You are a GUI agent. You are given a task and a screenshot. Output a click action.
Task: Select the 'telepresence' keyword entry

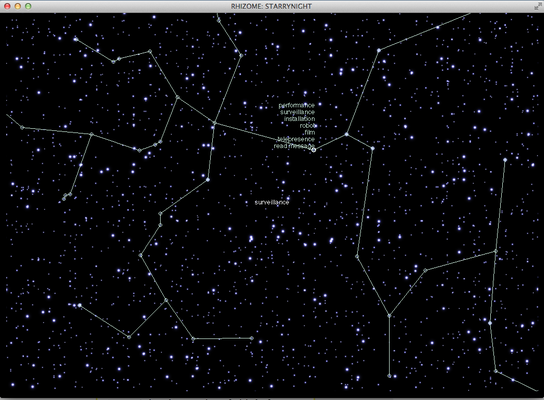click(296, 139)
